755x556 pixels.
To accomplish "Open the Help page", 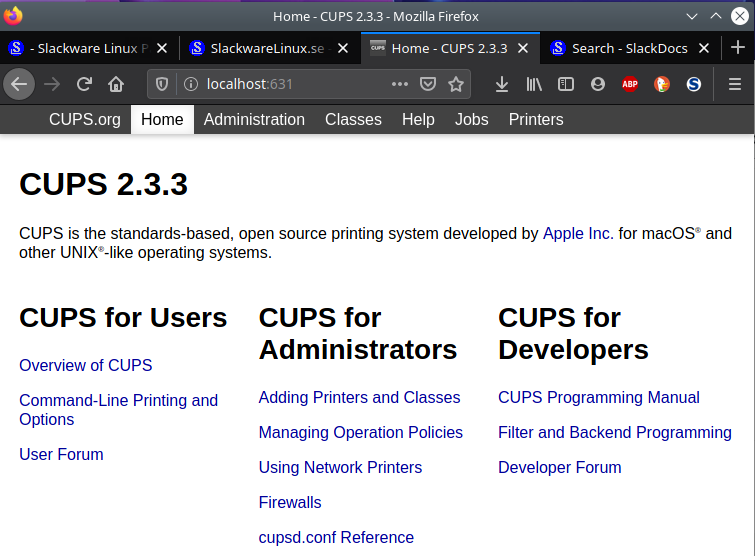I will [418, 119].
